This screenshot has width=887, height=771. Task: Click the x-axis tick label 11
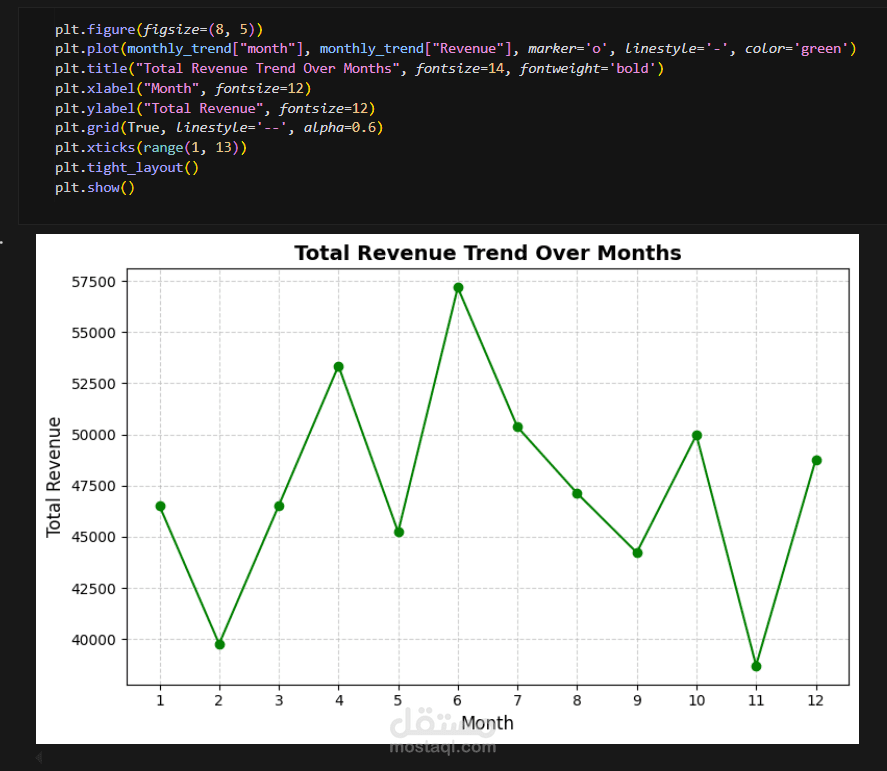point(756,700)
